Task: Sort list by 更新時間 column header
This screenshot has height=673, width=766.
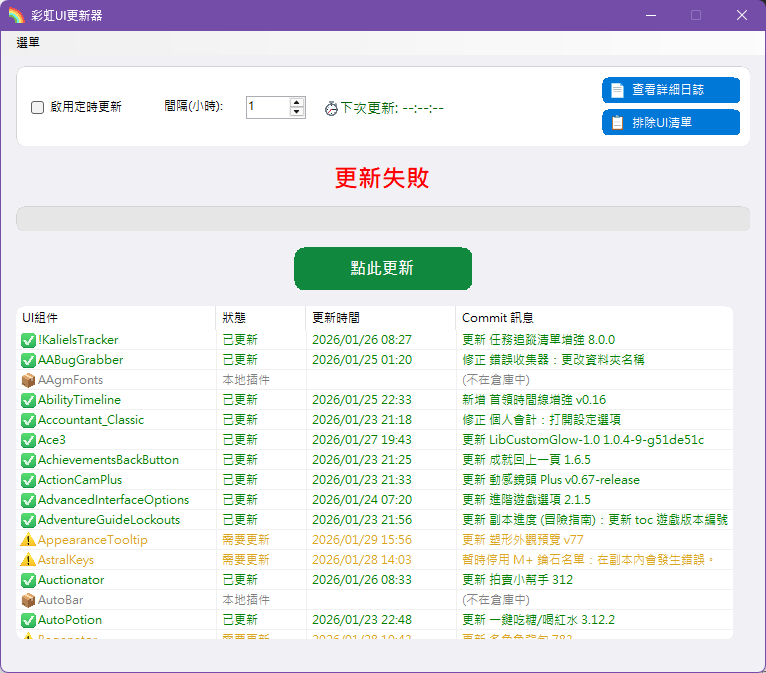Action: click(379, 318)
